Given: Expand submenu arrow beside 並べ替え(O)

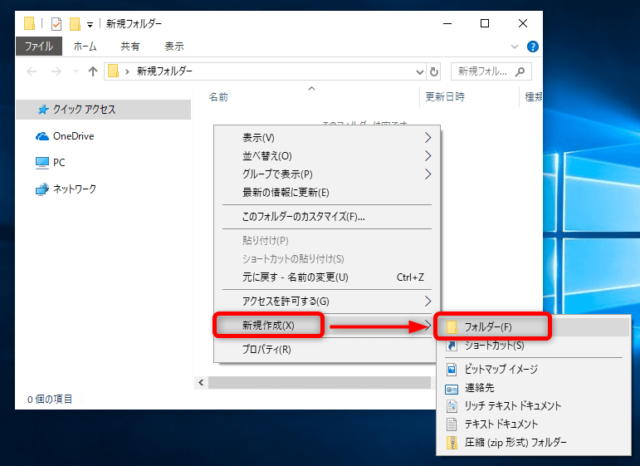Looking at the screenshot, I should point(428,156).
